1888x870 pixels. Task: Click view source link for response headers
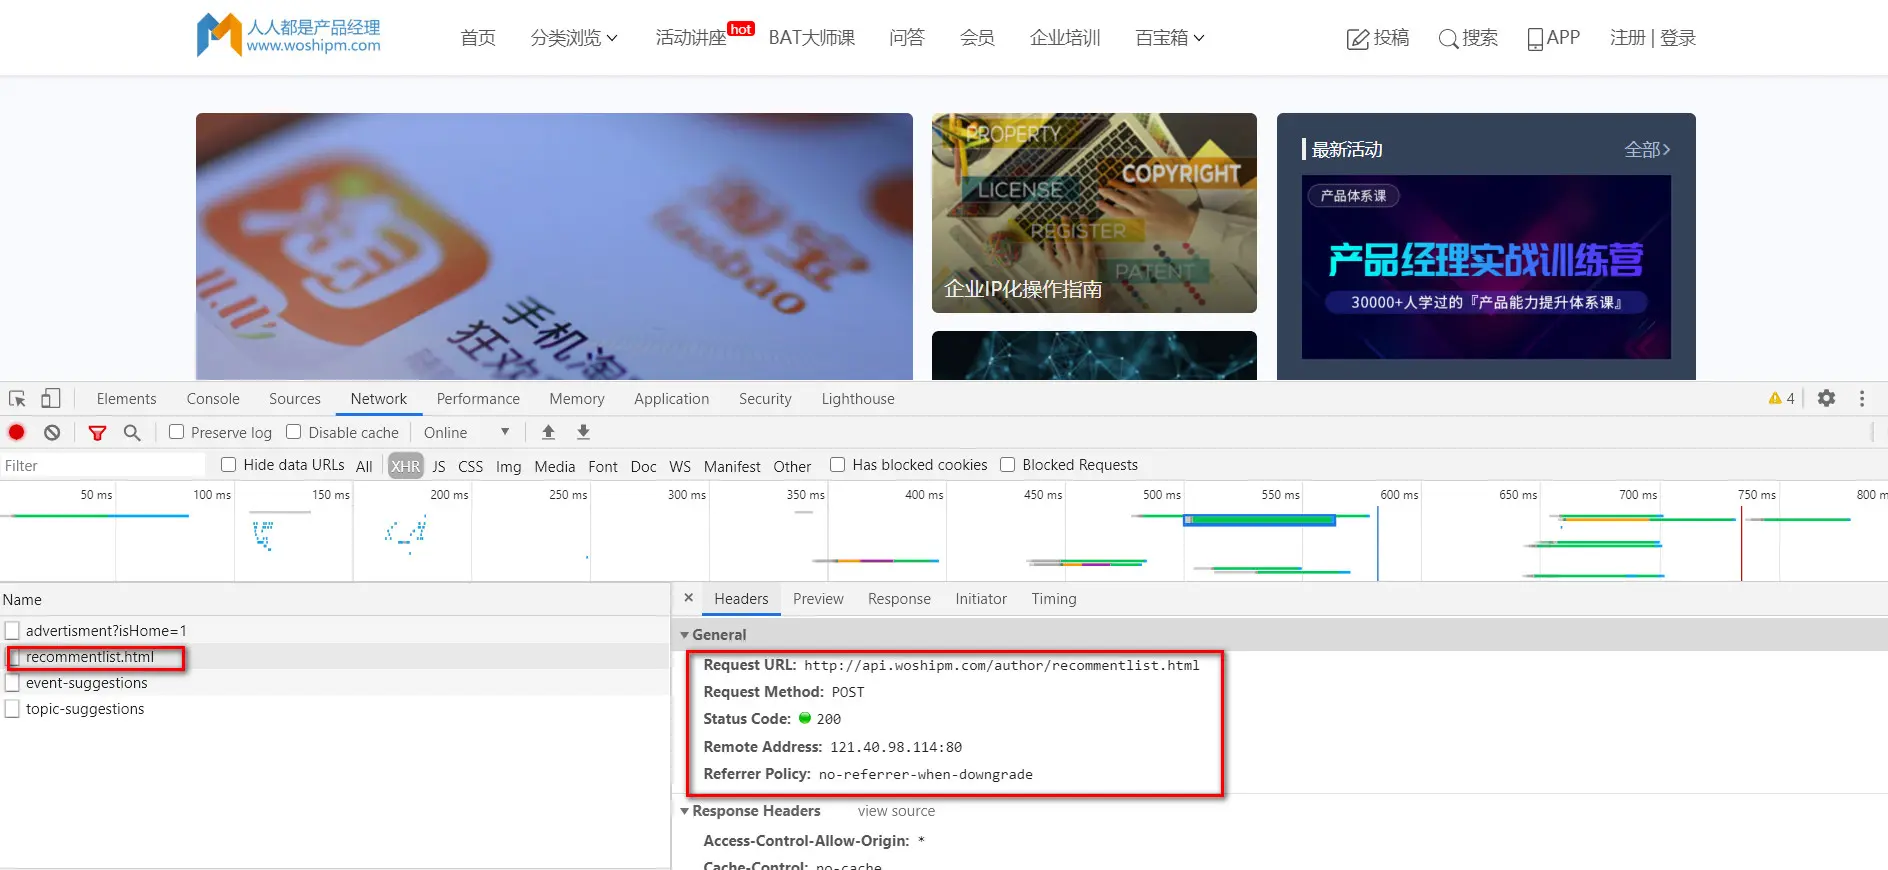pos(896,811)
